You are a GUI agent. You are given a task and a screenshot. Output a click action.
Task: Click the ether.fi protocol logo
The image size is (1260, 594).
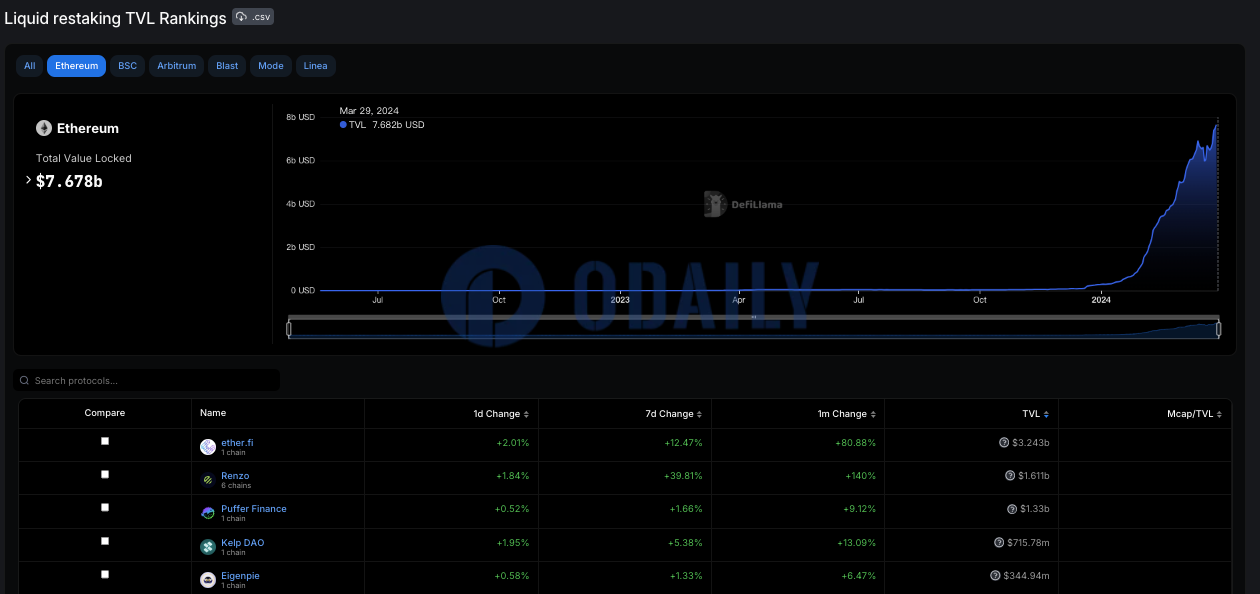coord(208,447)
